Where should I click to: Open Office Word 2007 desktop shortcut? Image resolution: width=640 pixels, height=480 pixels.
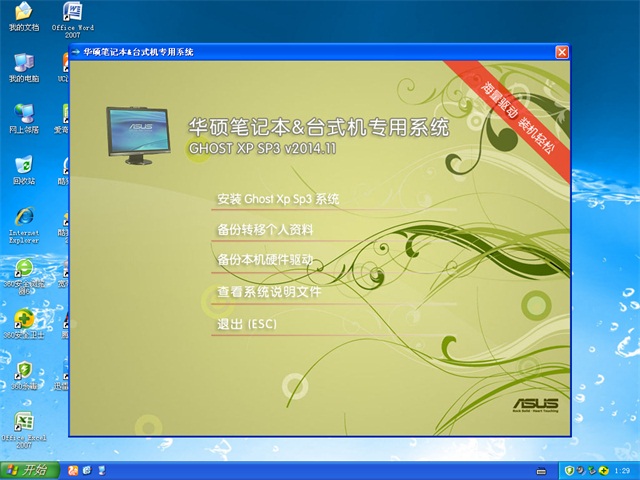point(73,20)
